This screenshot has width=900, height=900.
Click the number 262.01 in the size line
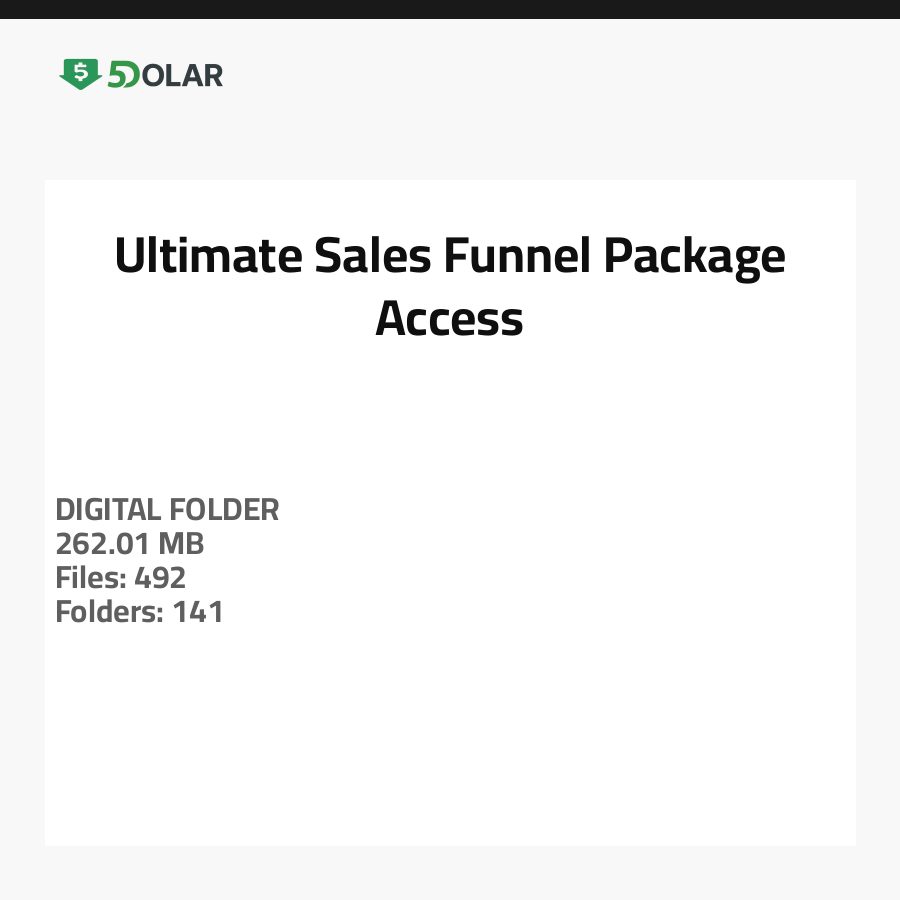tap(104, 544)
